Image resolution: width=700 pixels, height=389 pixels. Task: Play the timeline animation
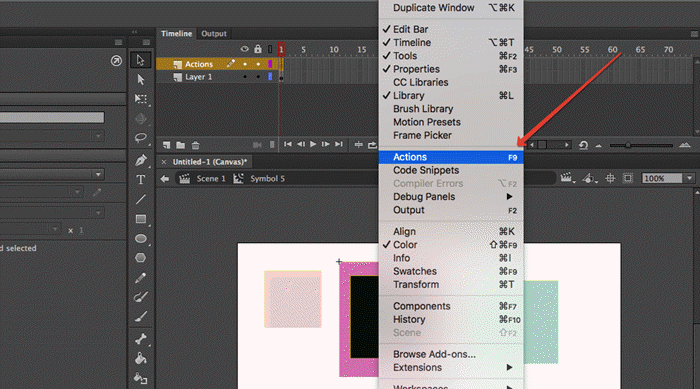point(313,144)
